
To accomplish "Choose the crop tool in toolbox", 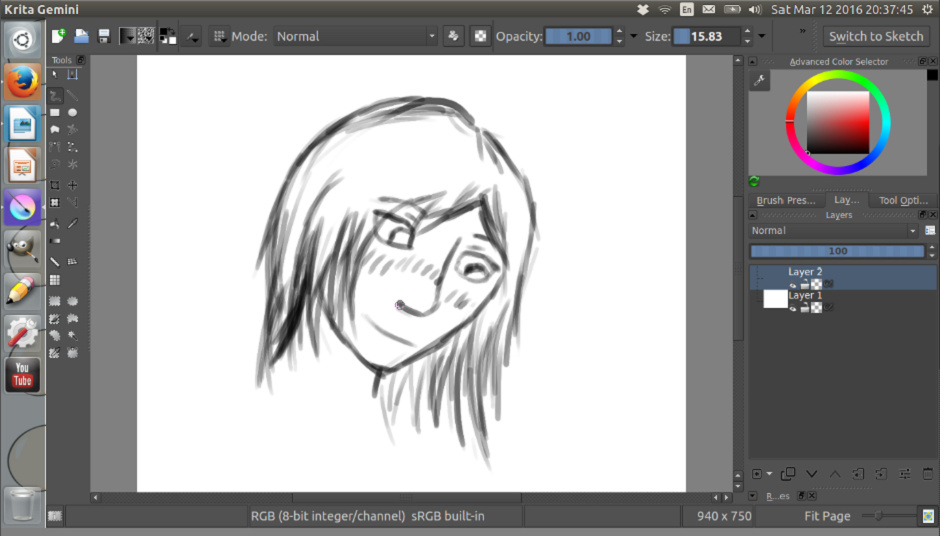I will 55,185.
